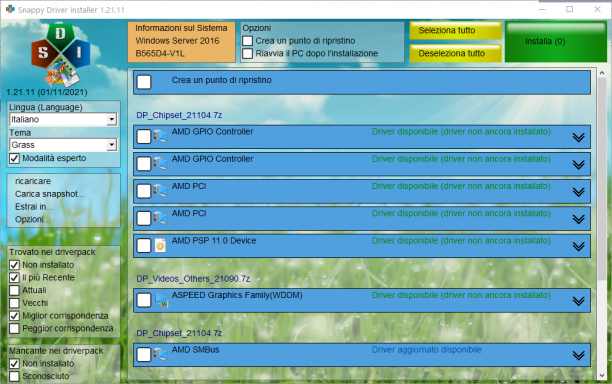Open Informazioni sul Sistema panel
This screenshot has height=384, width=612.
[181, 42]
